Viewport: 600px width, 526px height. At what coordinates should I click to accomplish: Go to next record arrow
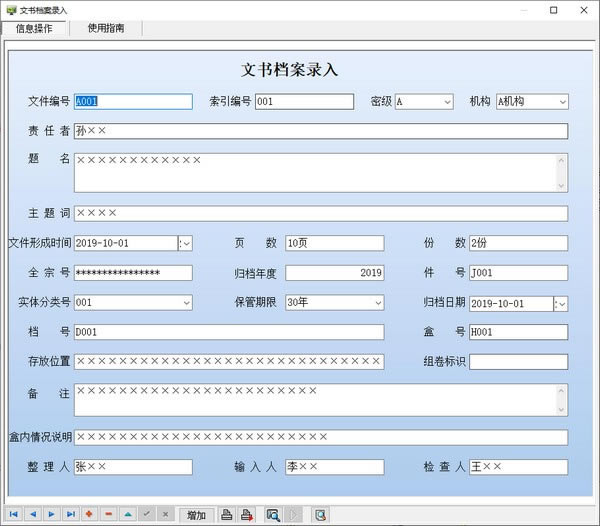51,514
